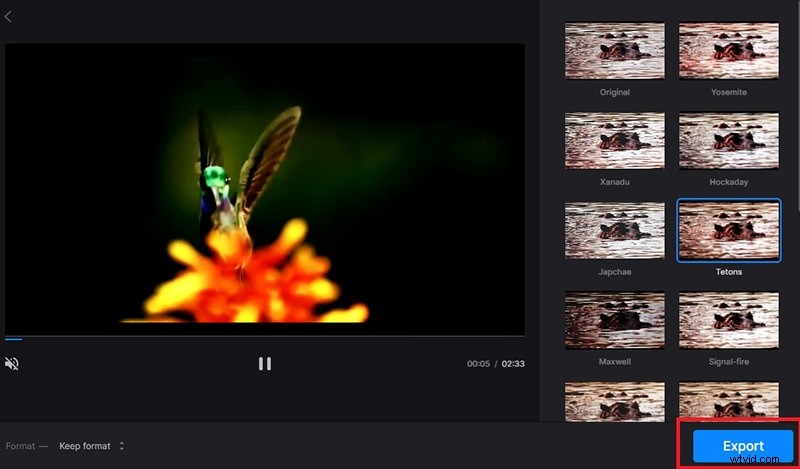Click the Format label text
The width and height of the screenshot is (800, 469).
click(x=20, y=446)
